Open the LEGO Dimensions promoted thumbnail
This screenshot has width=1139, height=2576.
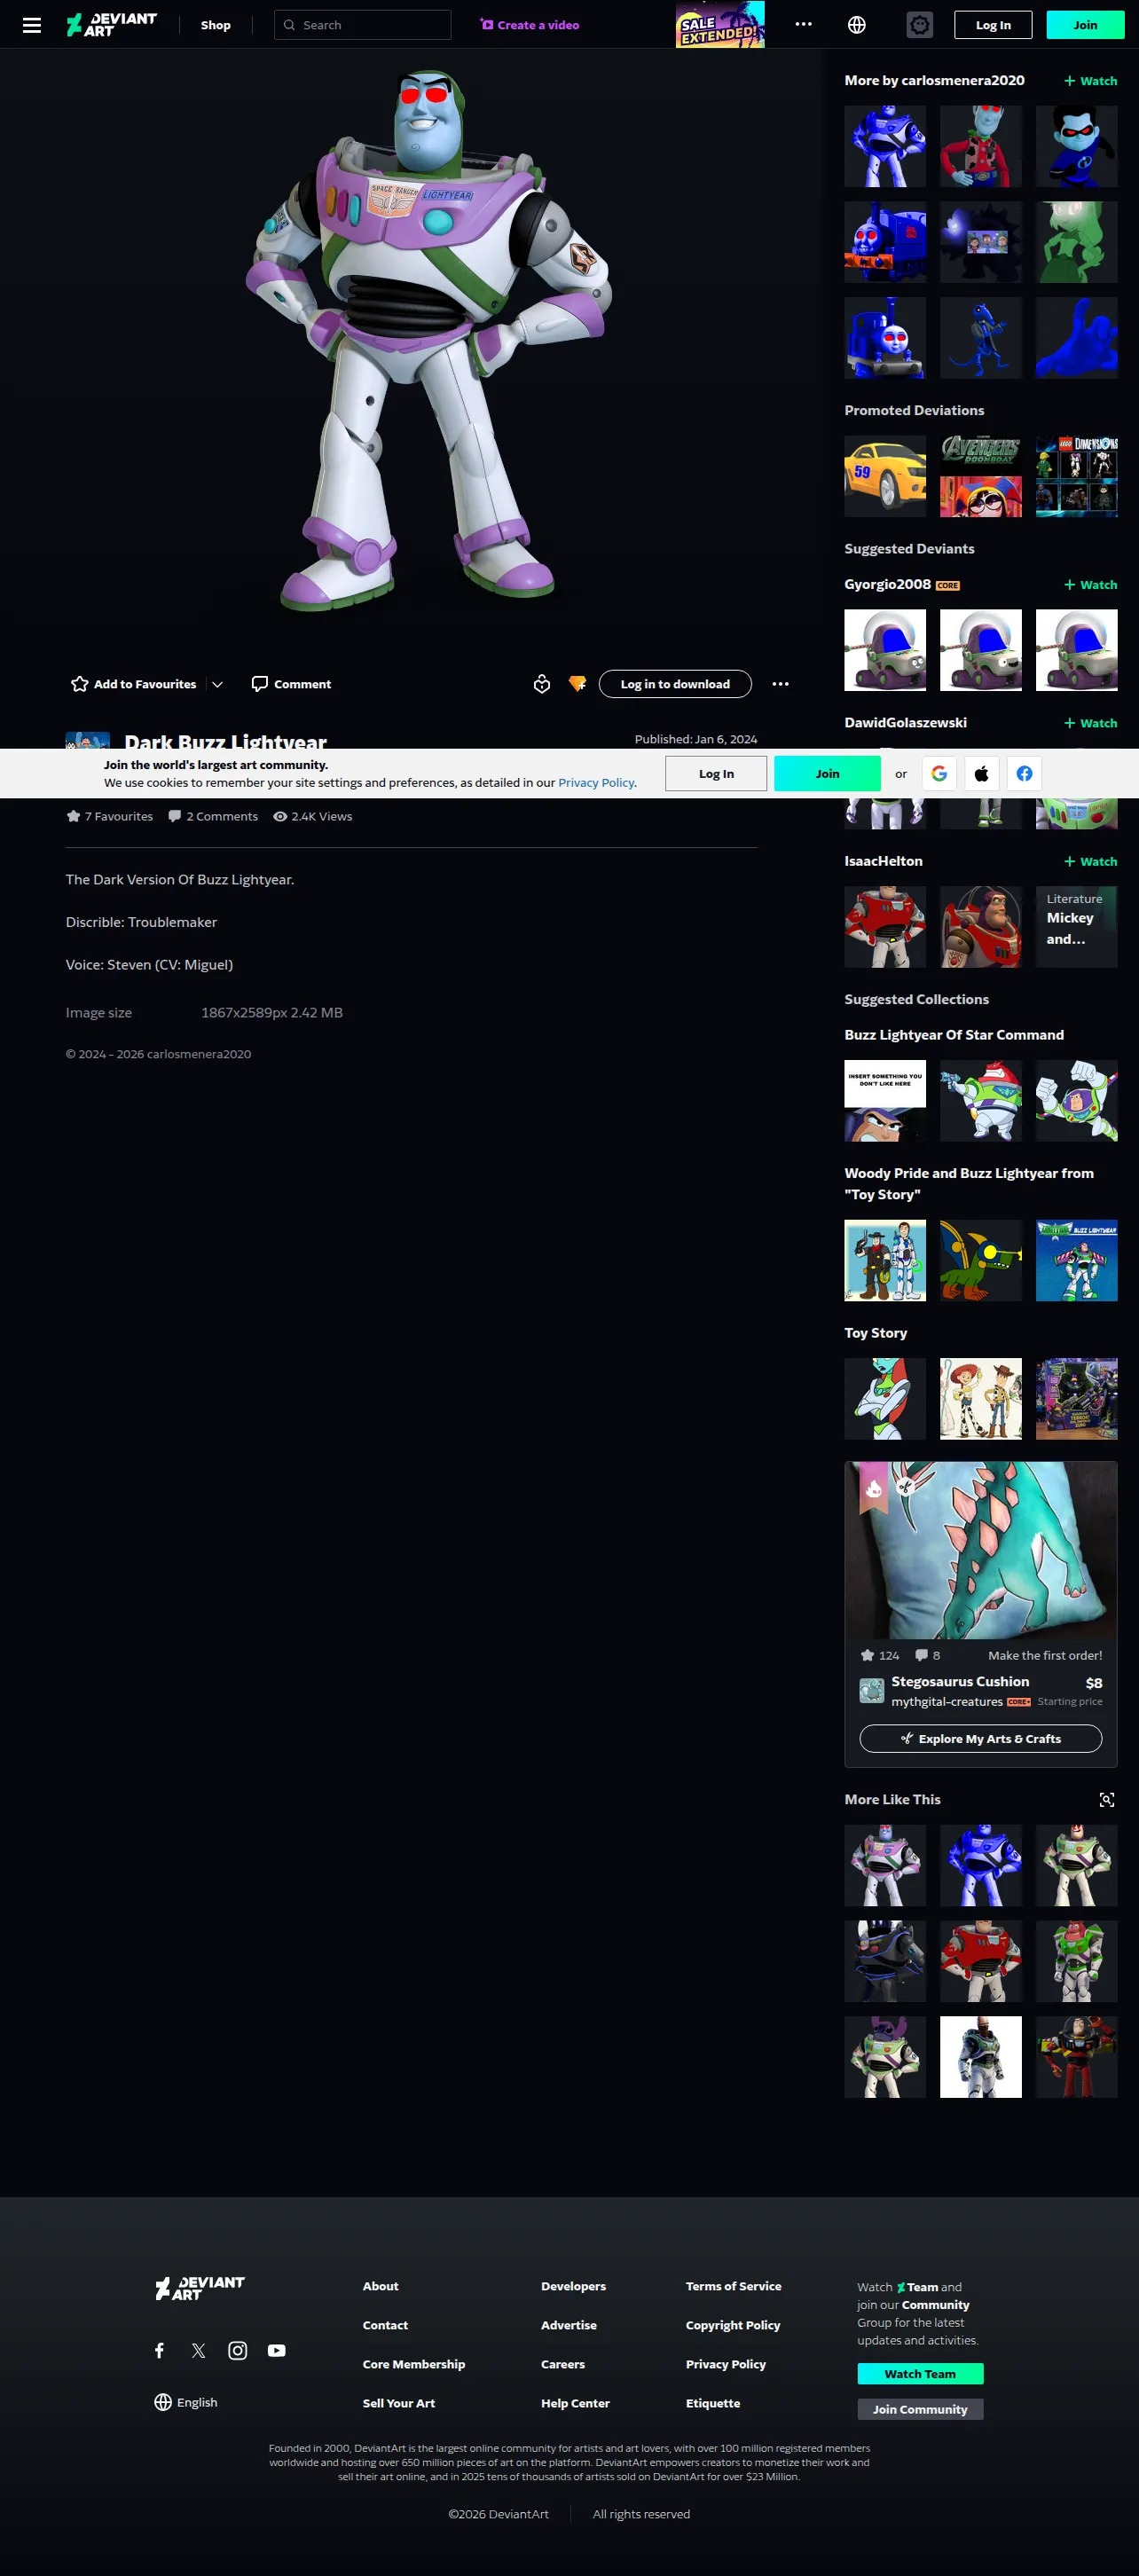coord(1077,477)
